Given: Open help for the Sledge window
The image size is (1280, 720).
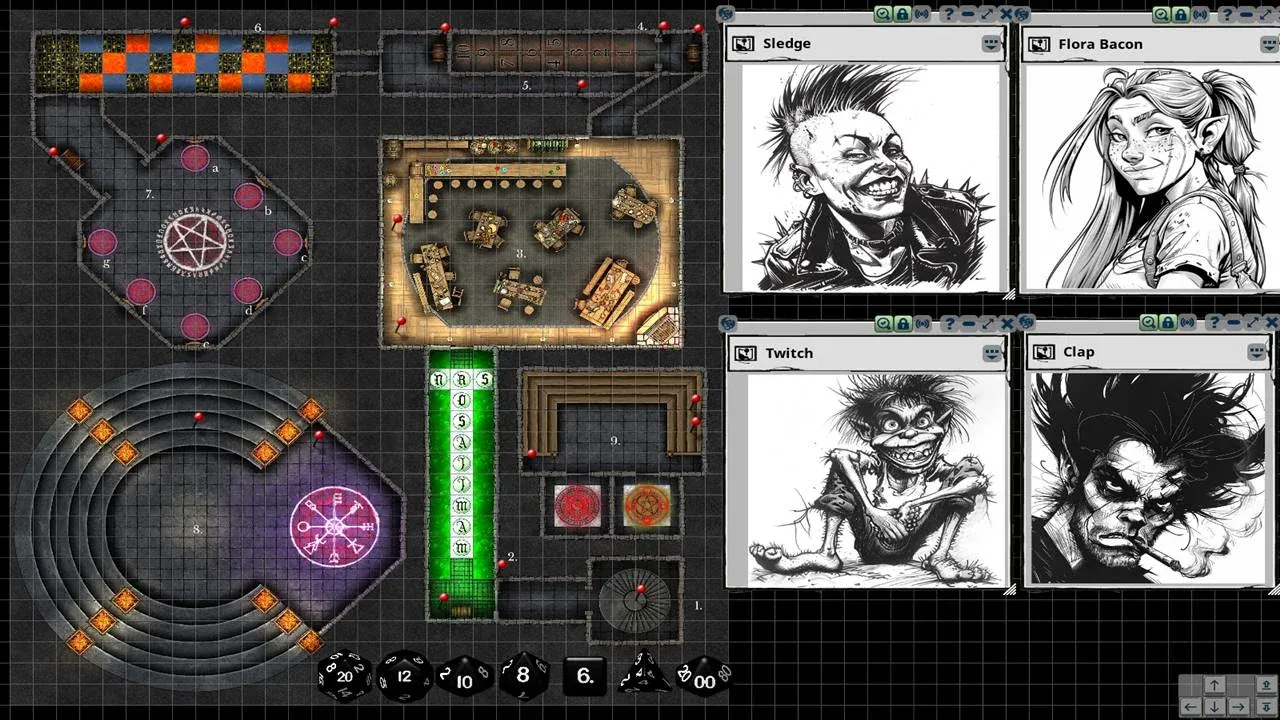Looking at the screenshot, I should coord(948,14).
